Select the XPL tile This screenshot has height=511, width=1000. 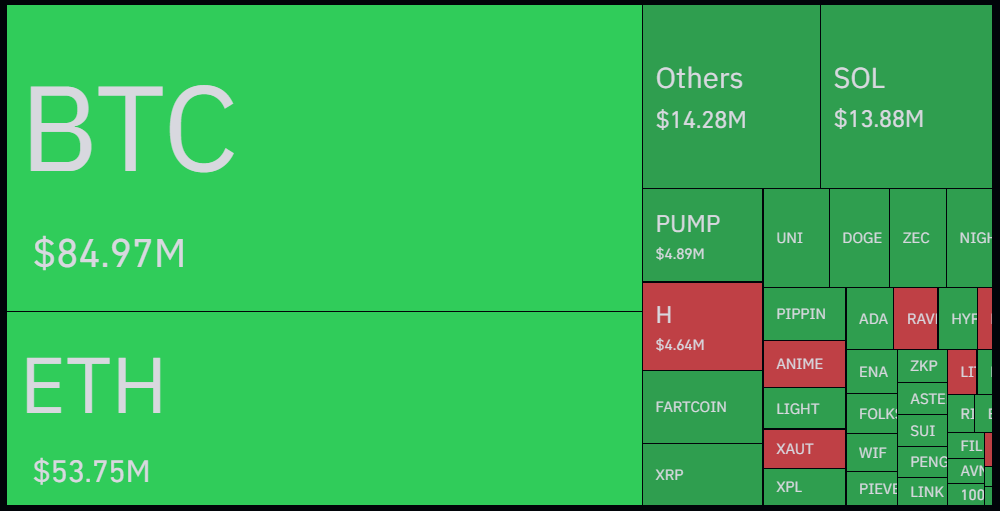tap(804, 487)
